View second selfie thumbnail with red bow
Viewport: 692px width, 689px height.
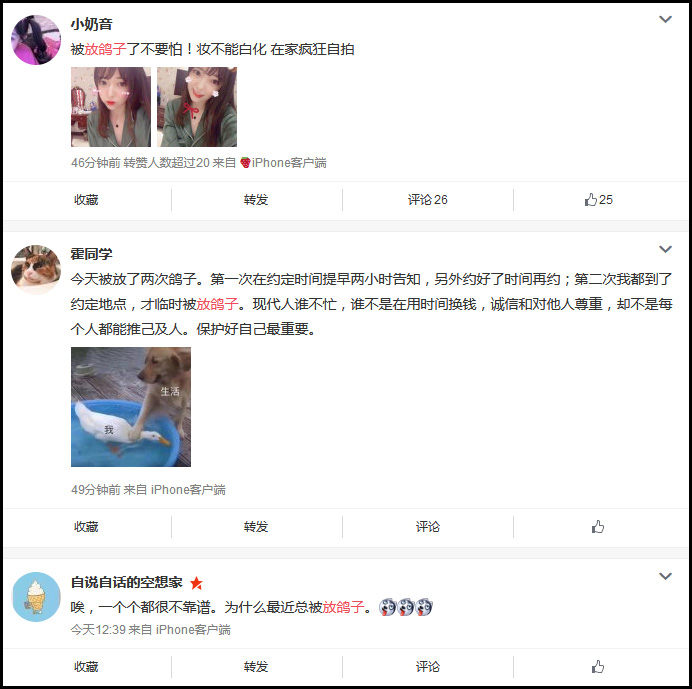pos(197,107)
